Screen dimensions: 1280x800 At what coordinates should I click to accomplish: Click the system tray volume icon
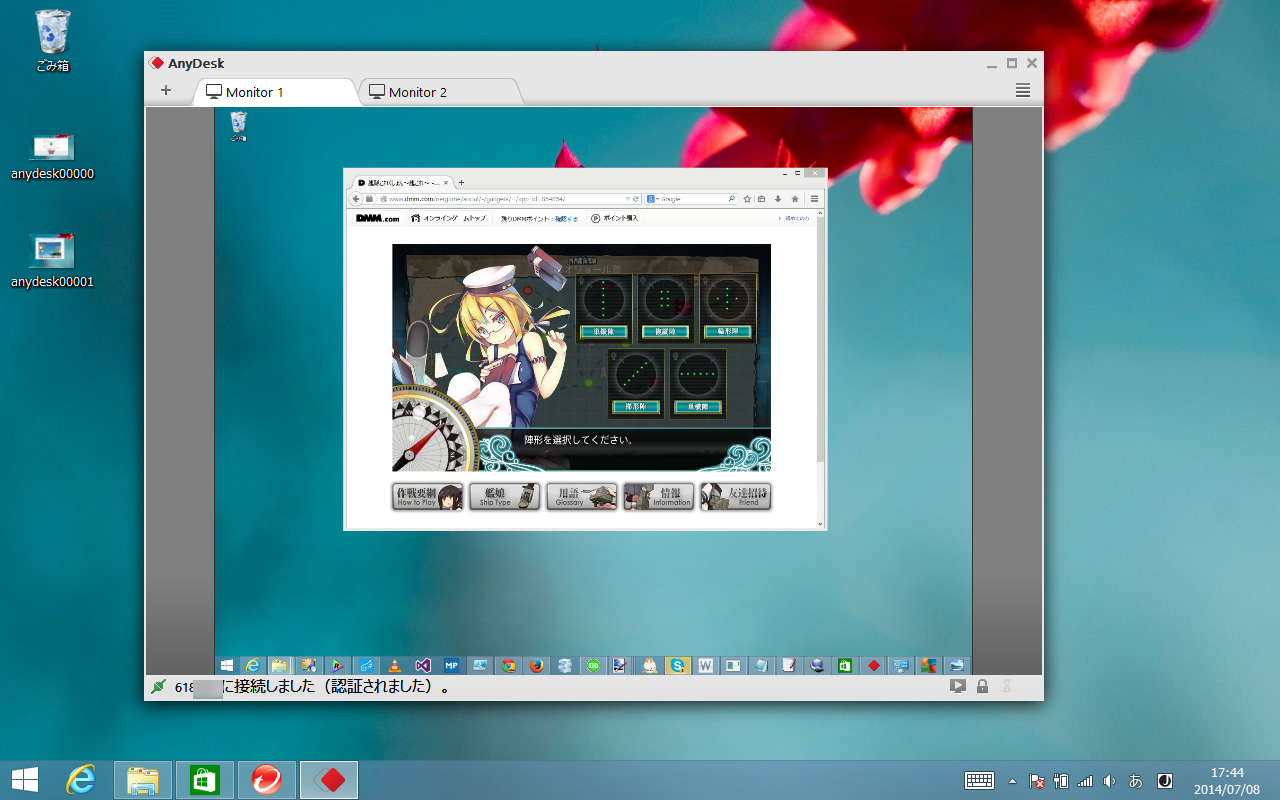1109,780
